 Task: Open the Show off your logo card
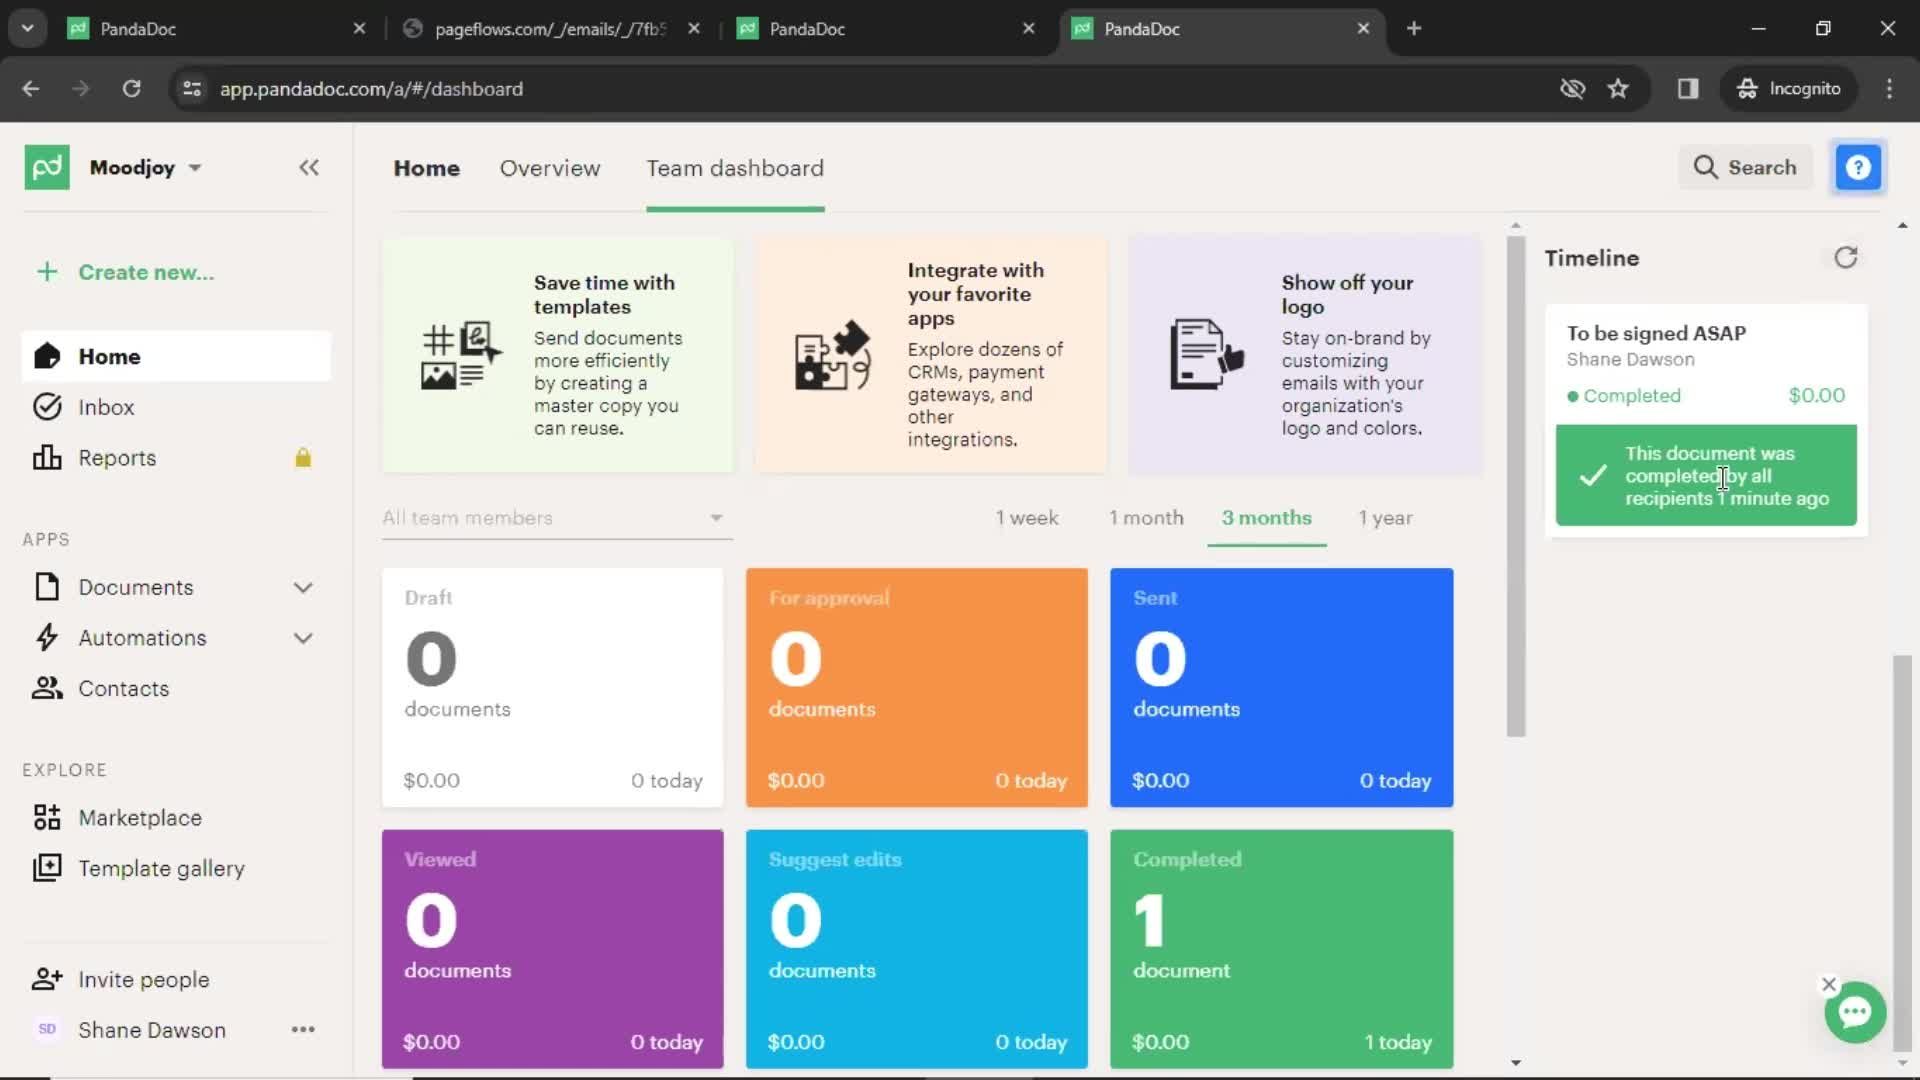tap(1305, 355)
